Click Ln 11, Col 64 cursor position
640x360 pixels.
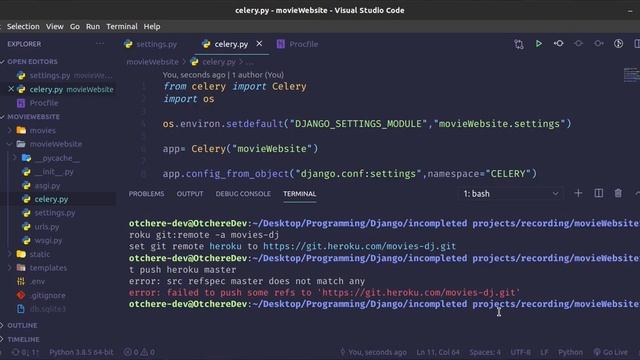point(438,352)
